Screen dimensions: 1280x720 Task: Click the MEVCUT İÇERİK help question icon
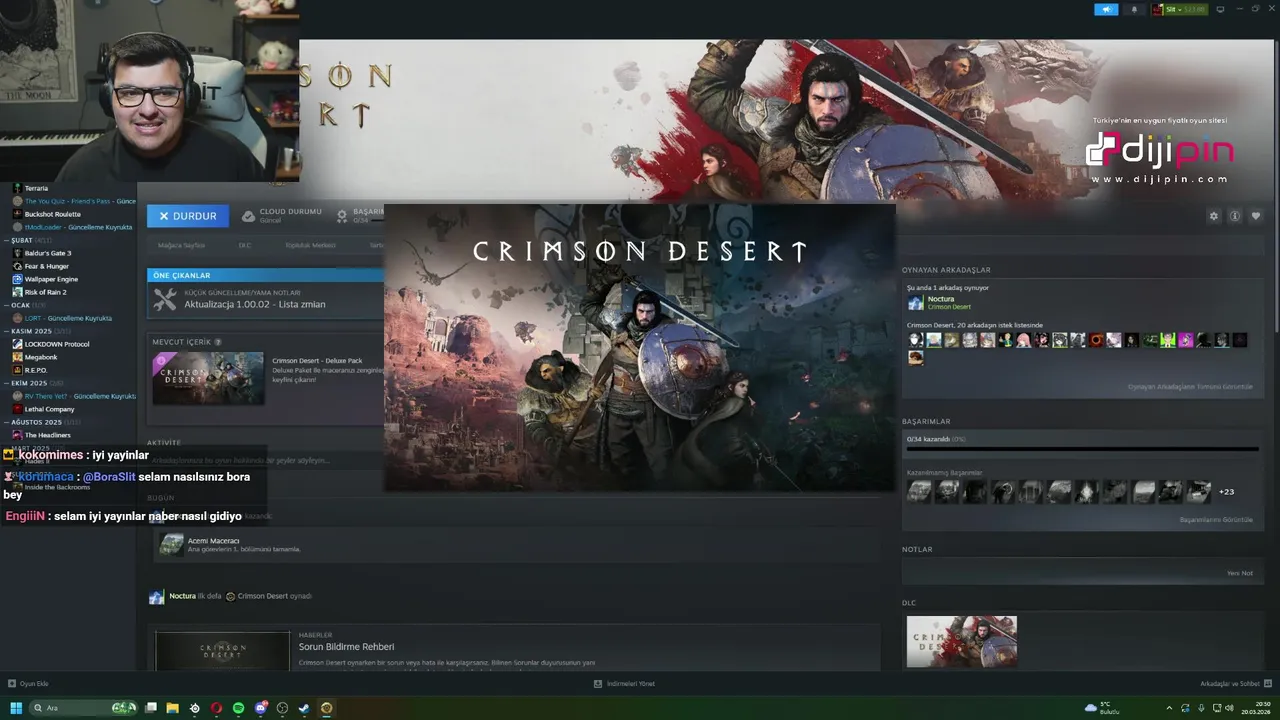[x=218, y=342]
